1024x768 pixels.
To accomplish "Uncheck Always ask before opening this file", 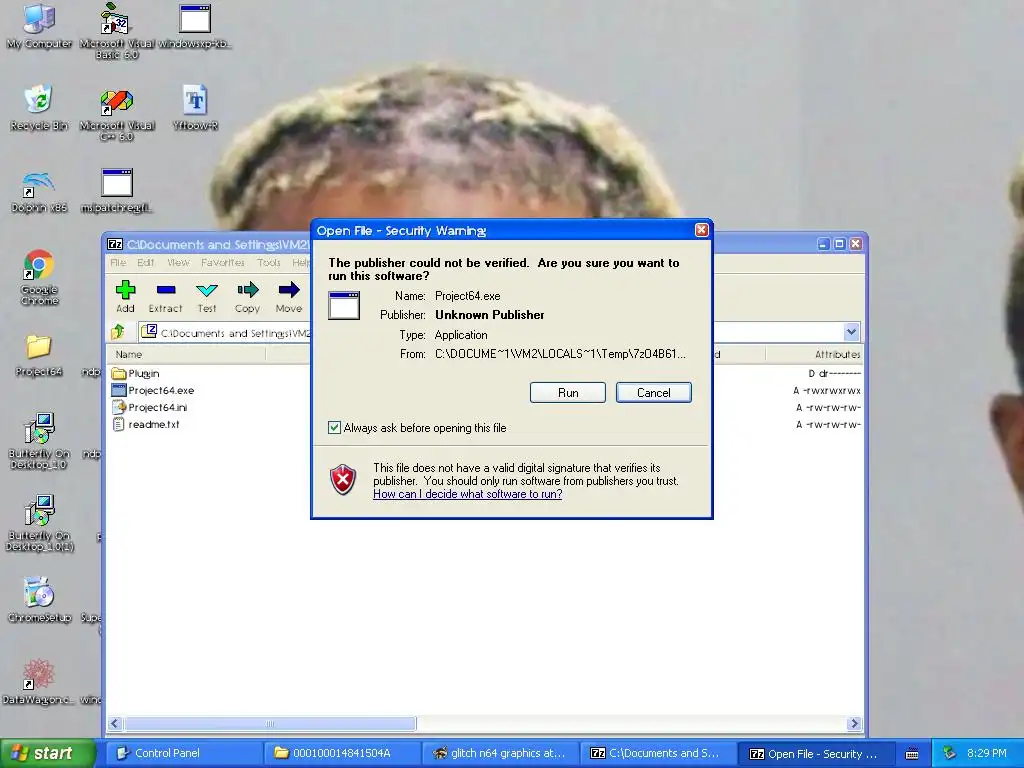I will pyautogui.click(x=334, y=428).
